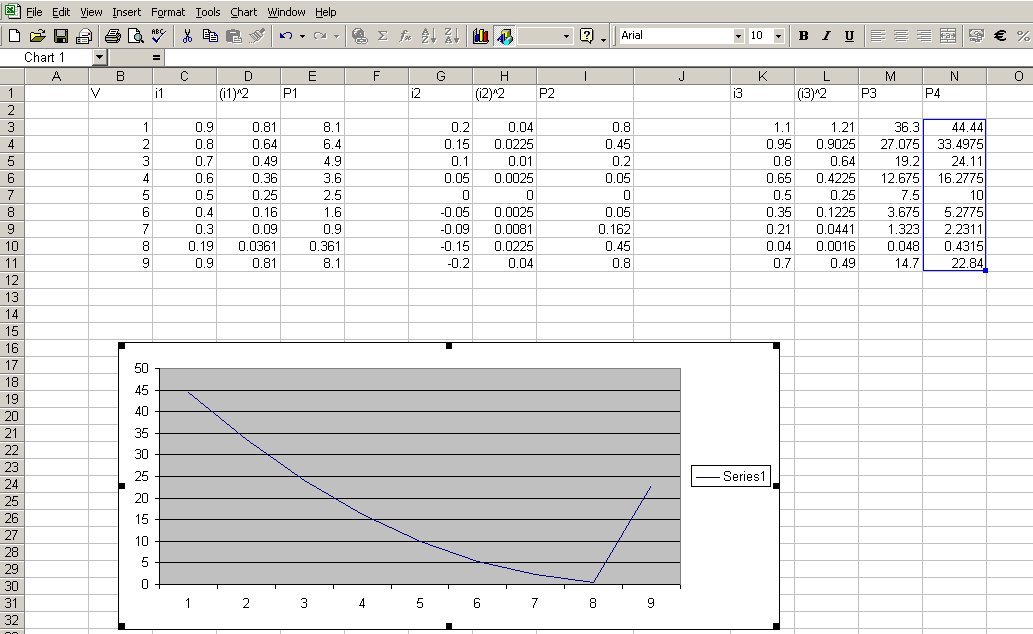1033x634 pixels.
Task: Open the font size dropdown
Action: click(x=779, y=36)
